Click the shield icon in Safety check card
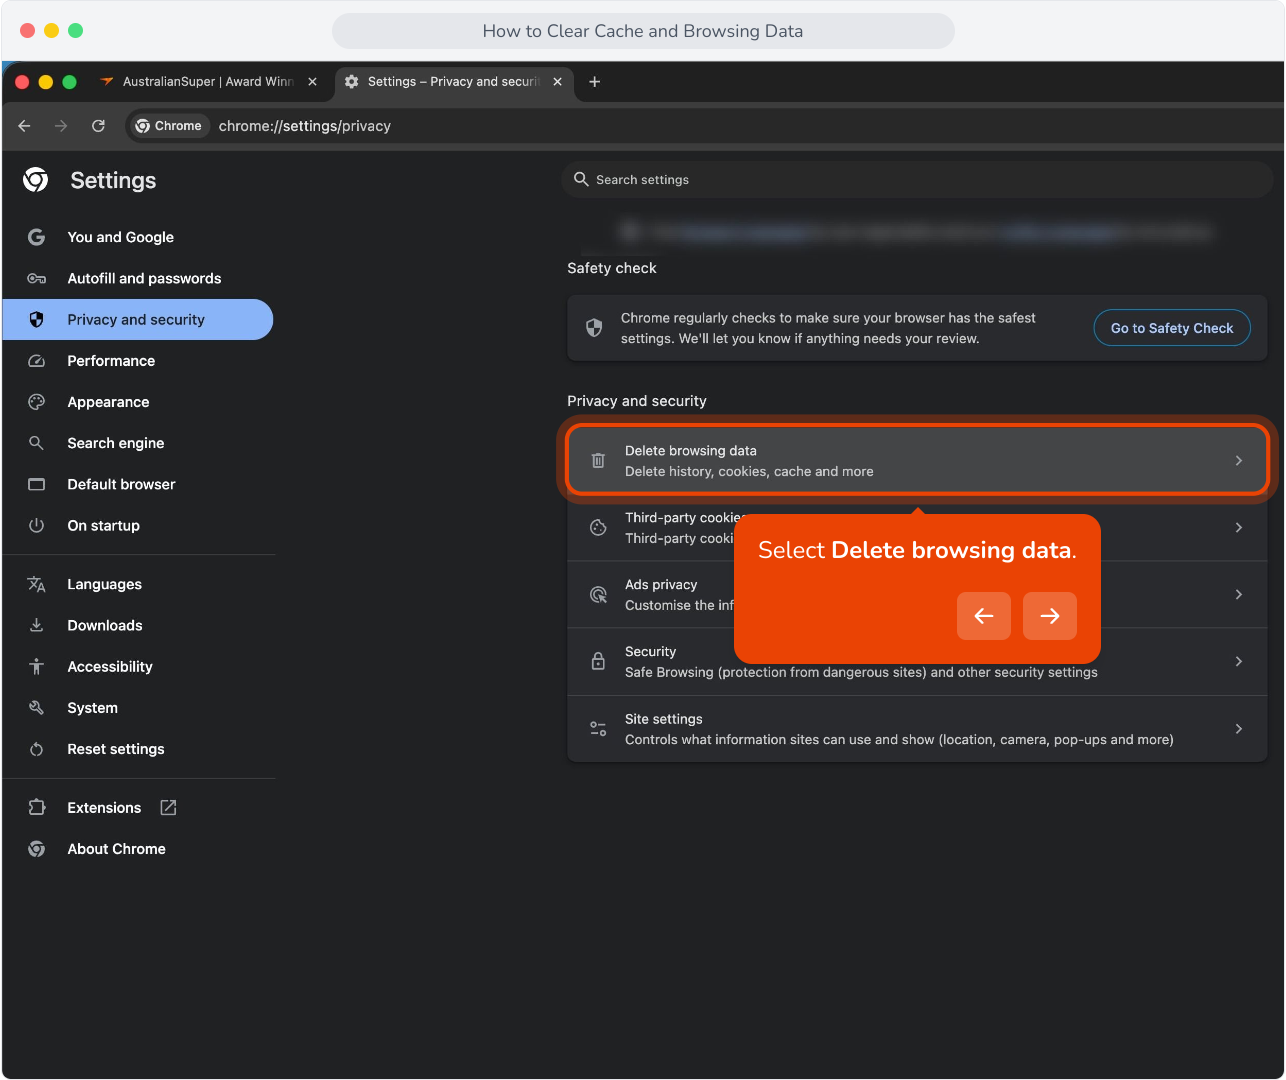 pos(594,328)
